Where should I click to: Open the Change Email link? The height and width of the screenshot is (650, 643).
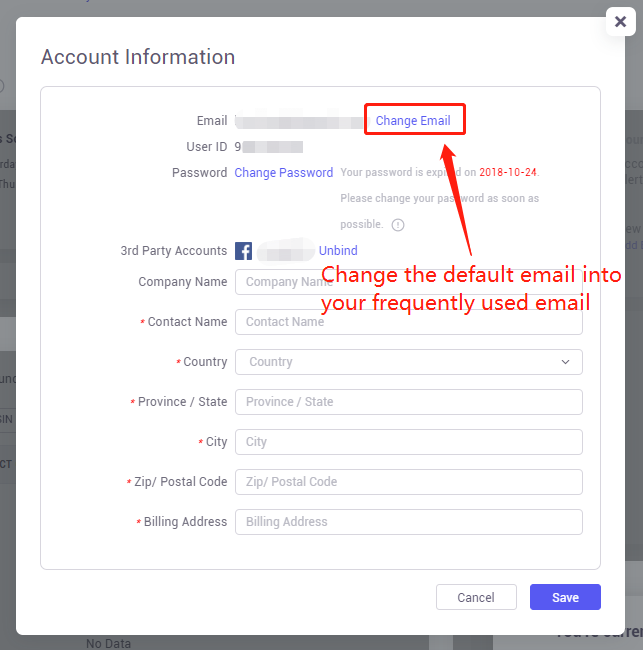click(413, 120)
